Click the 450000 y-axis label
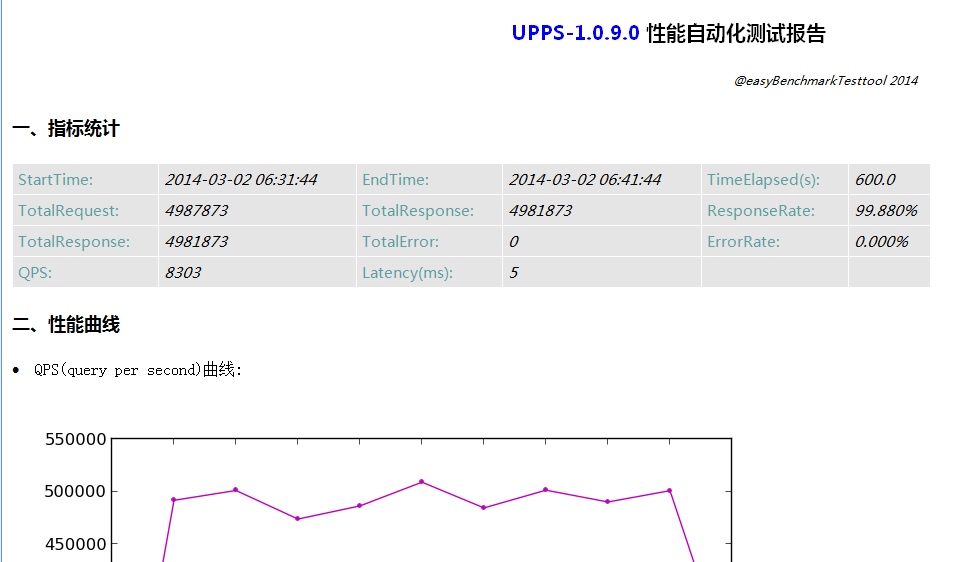Screen dimensions: 969x562 tap(76, 543)
